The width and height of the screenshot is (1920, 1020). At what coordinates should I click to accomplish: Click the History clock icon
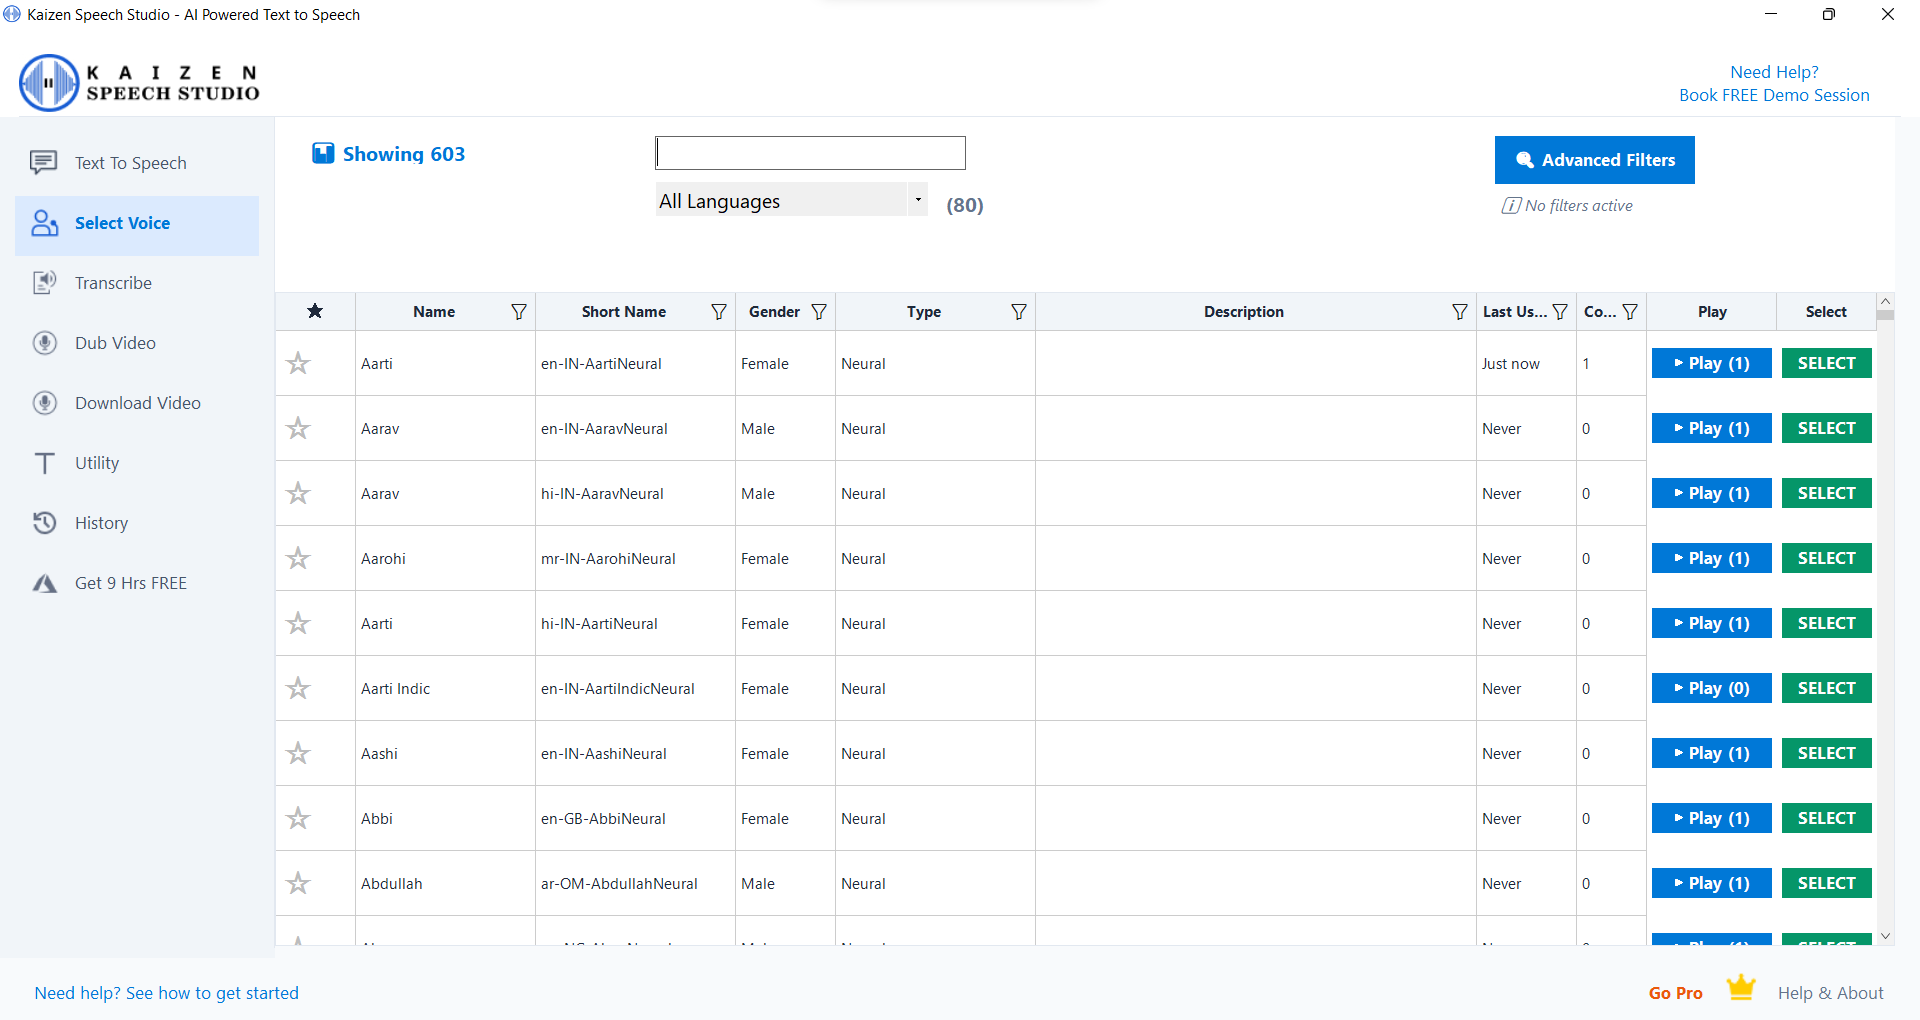pyautogui.click(x=44, y=523)
